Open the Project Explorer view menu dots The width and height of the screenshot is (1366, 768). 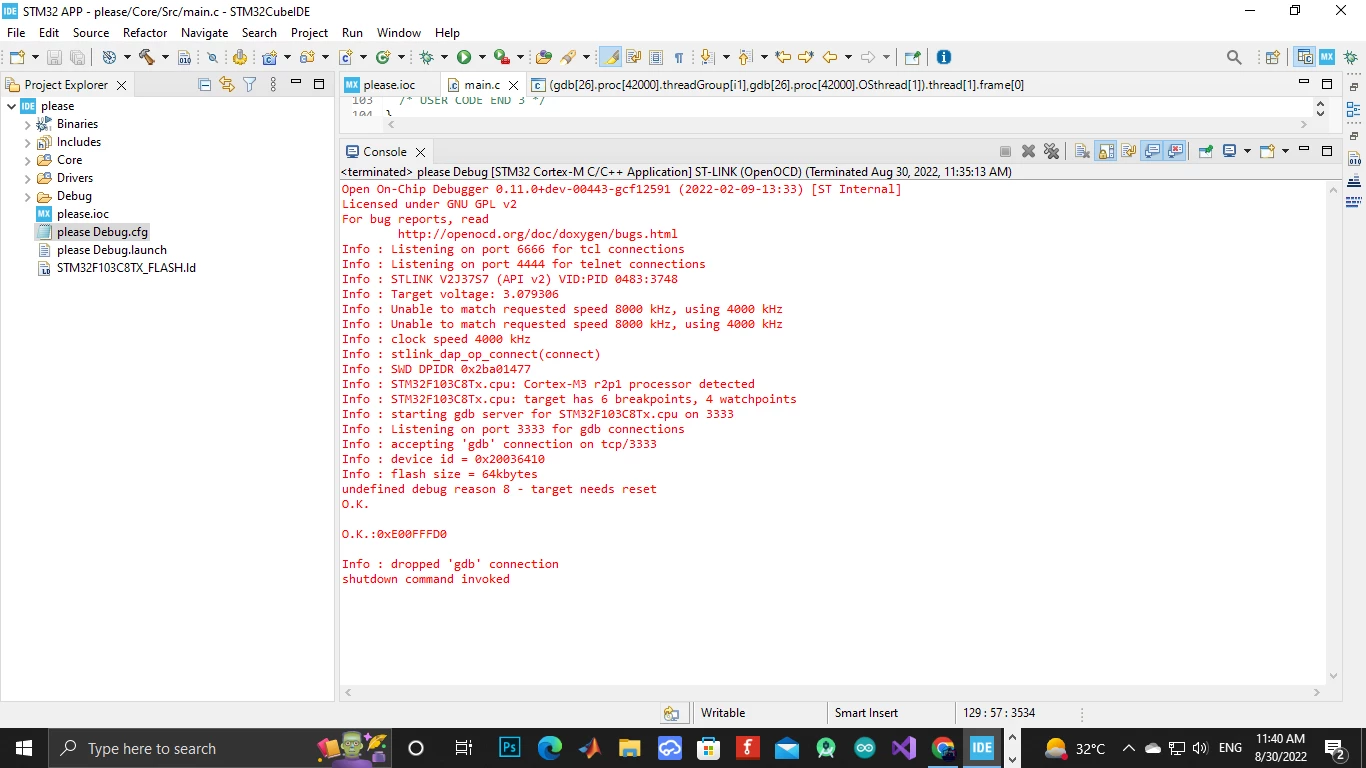point(273,85)
